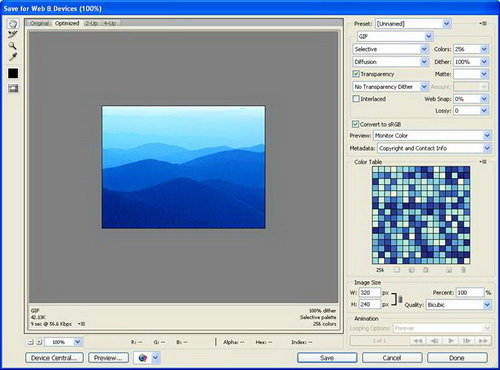Viewport: 500px width, 370px height.
Task: Click the Save button
Action: [327, 358]
